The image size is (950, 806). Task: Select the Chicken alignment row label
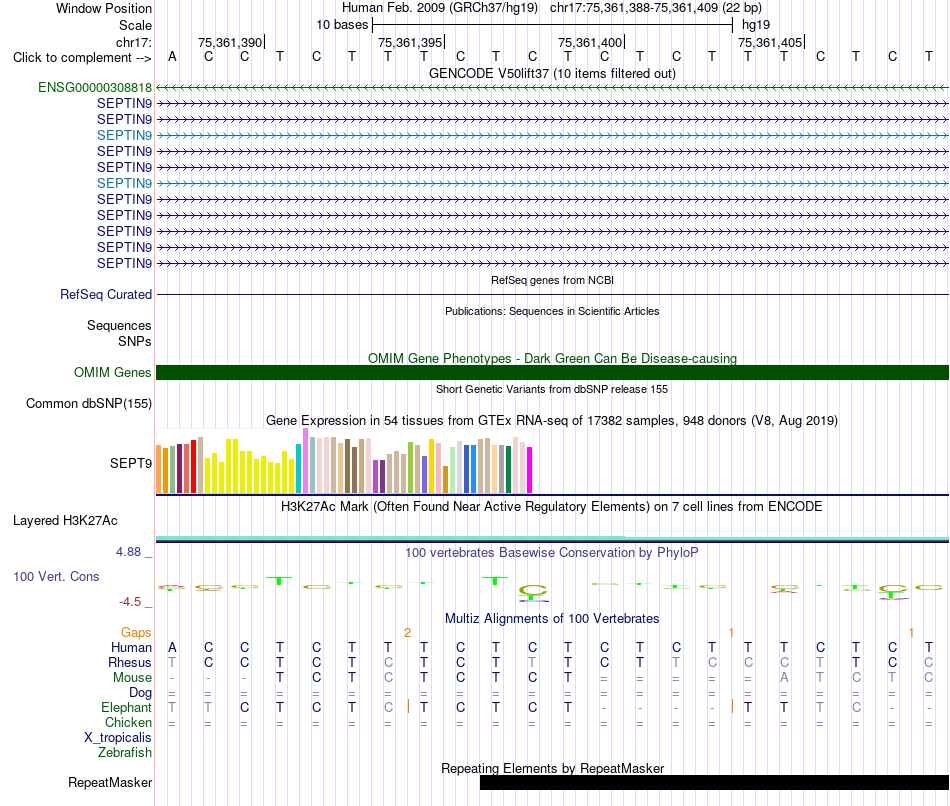pos(128,722)
